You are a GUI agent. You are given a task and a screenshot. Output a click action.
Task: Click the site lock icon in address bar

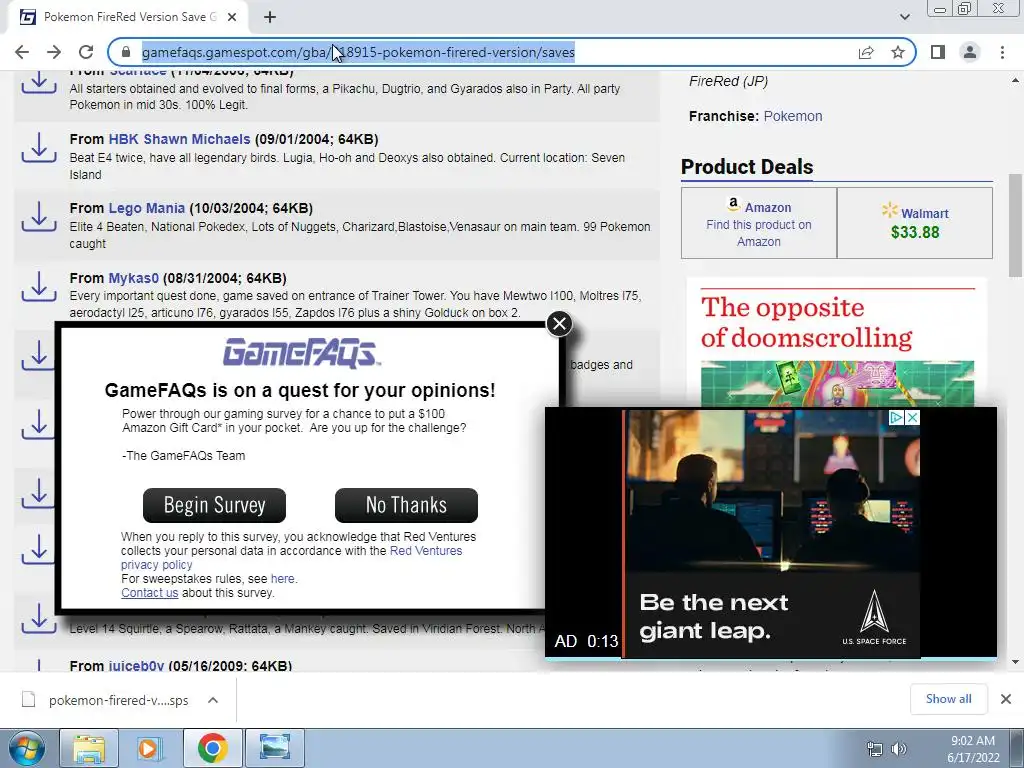tap(125, 52)
